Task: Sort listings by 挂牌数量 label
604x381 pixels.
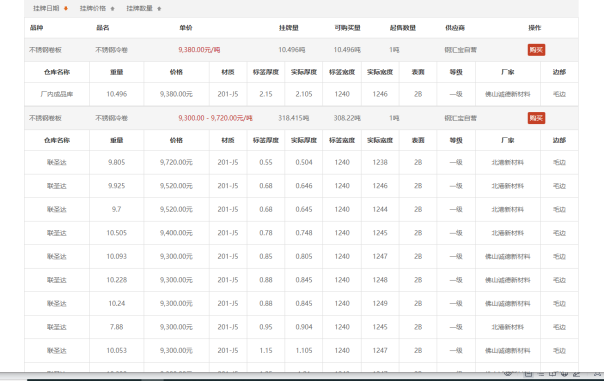Action: 139,8
